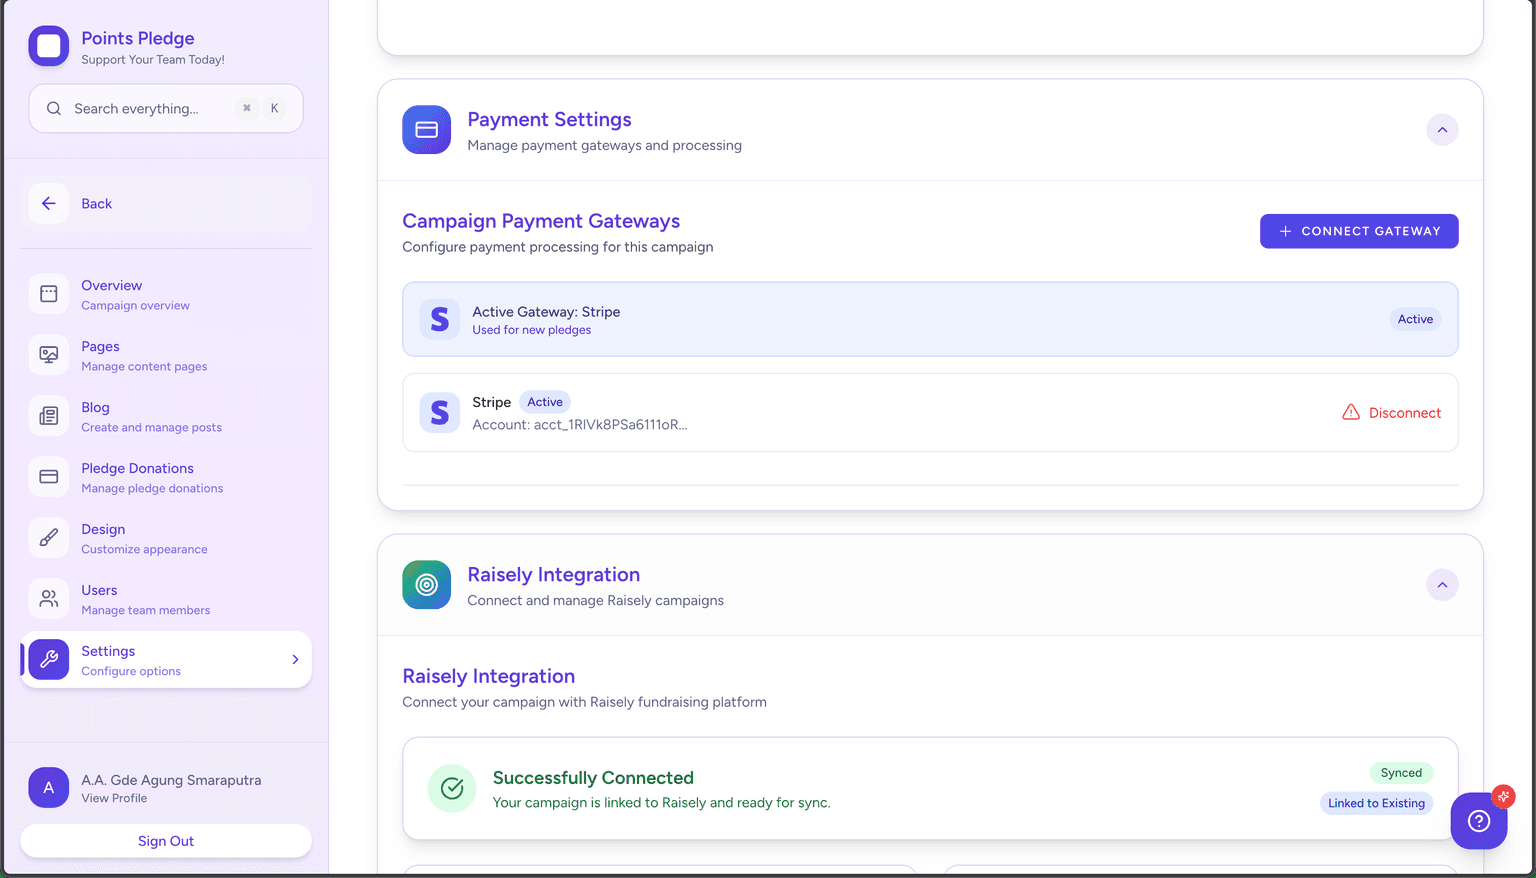
Task: Disconnect the Stripe account
Action: pyautogui.click(x=1391, y=413)
